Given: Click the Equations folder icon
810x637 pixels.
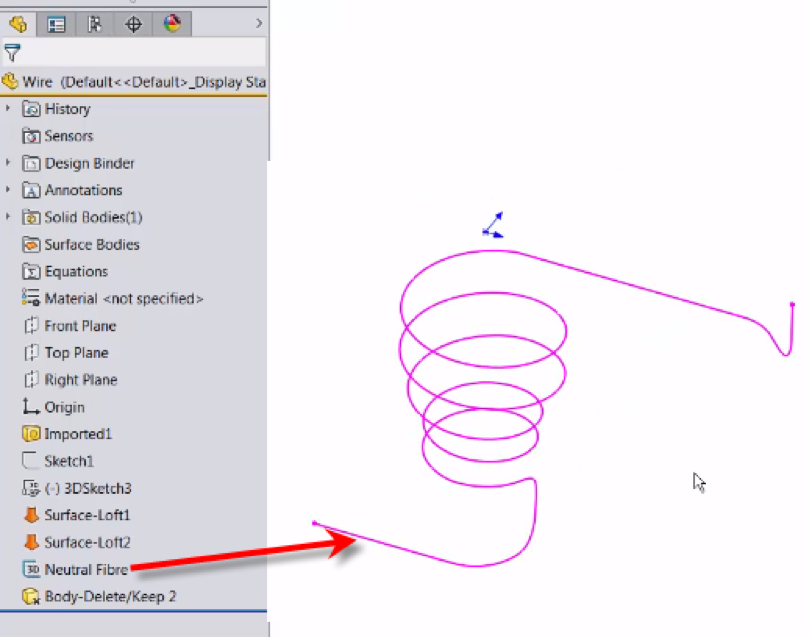Looking at the screenshot, I should tap(31, 271).
